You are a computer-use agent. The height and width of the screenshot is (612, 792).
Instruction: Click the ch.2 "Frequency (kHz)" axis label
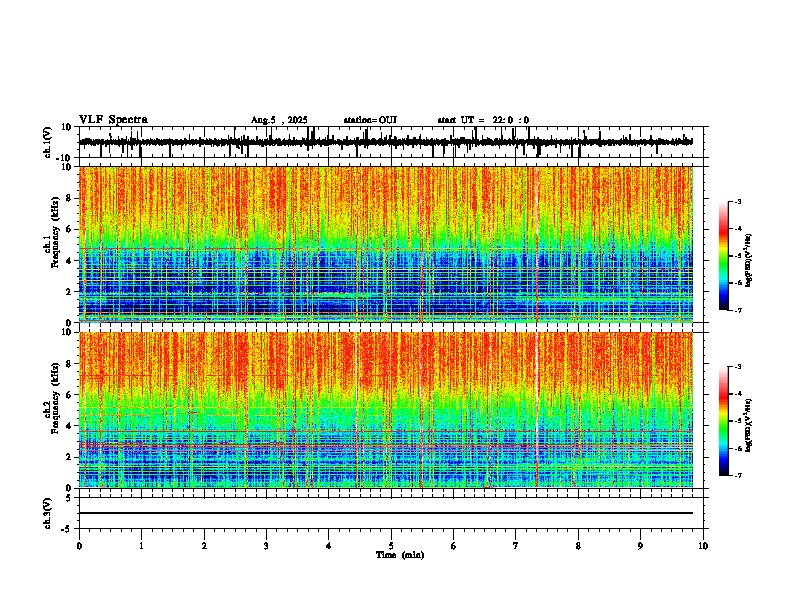pos(55,398)
